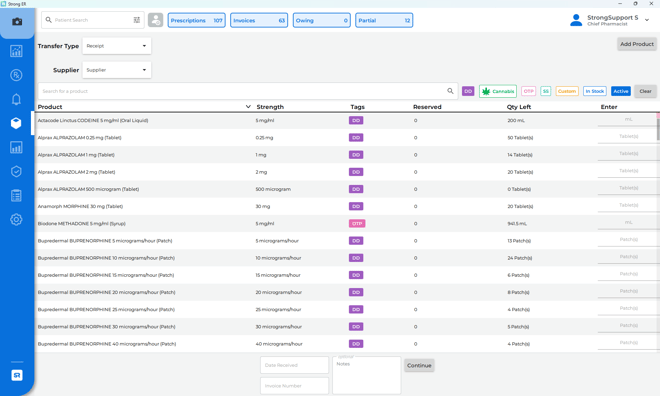This screenshot has height=396, width=660.
Task: Open the bar chart reports sidebar icon
Action: [x=16, y=147]
